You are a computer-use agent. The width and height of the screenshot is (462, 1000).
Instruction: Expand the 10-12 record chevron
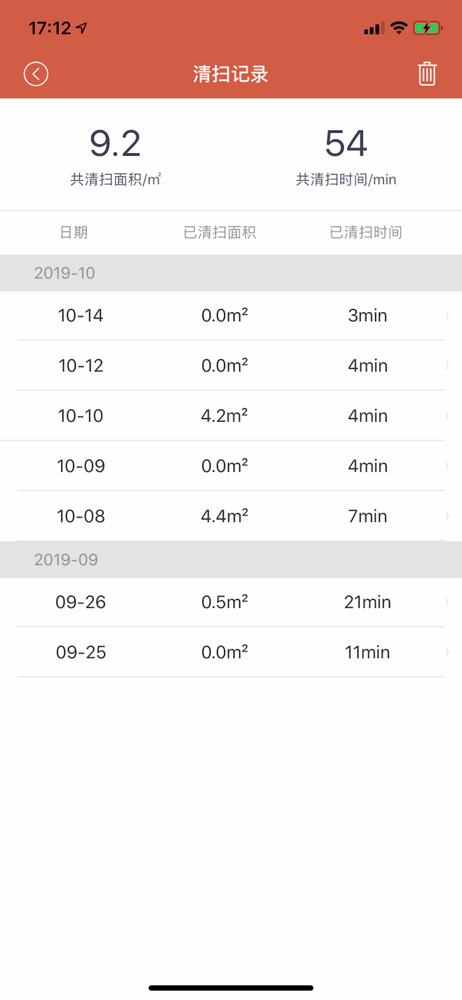(447, 365)
